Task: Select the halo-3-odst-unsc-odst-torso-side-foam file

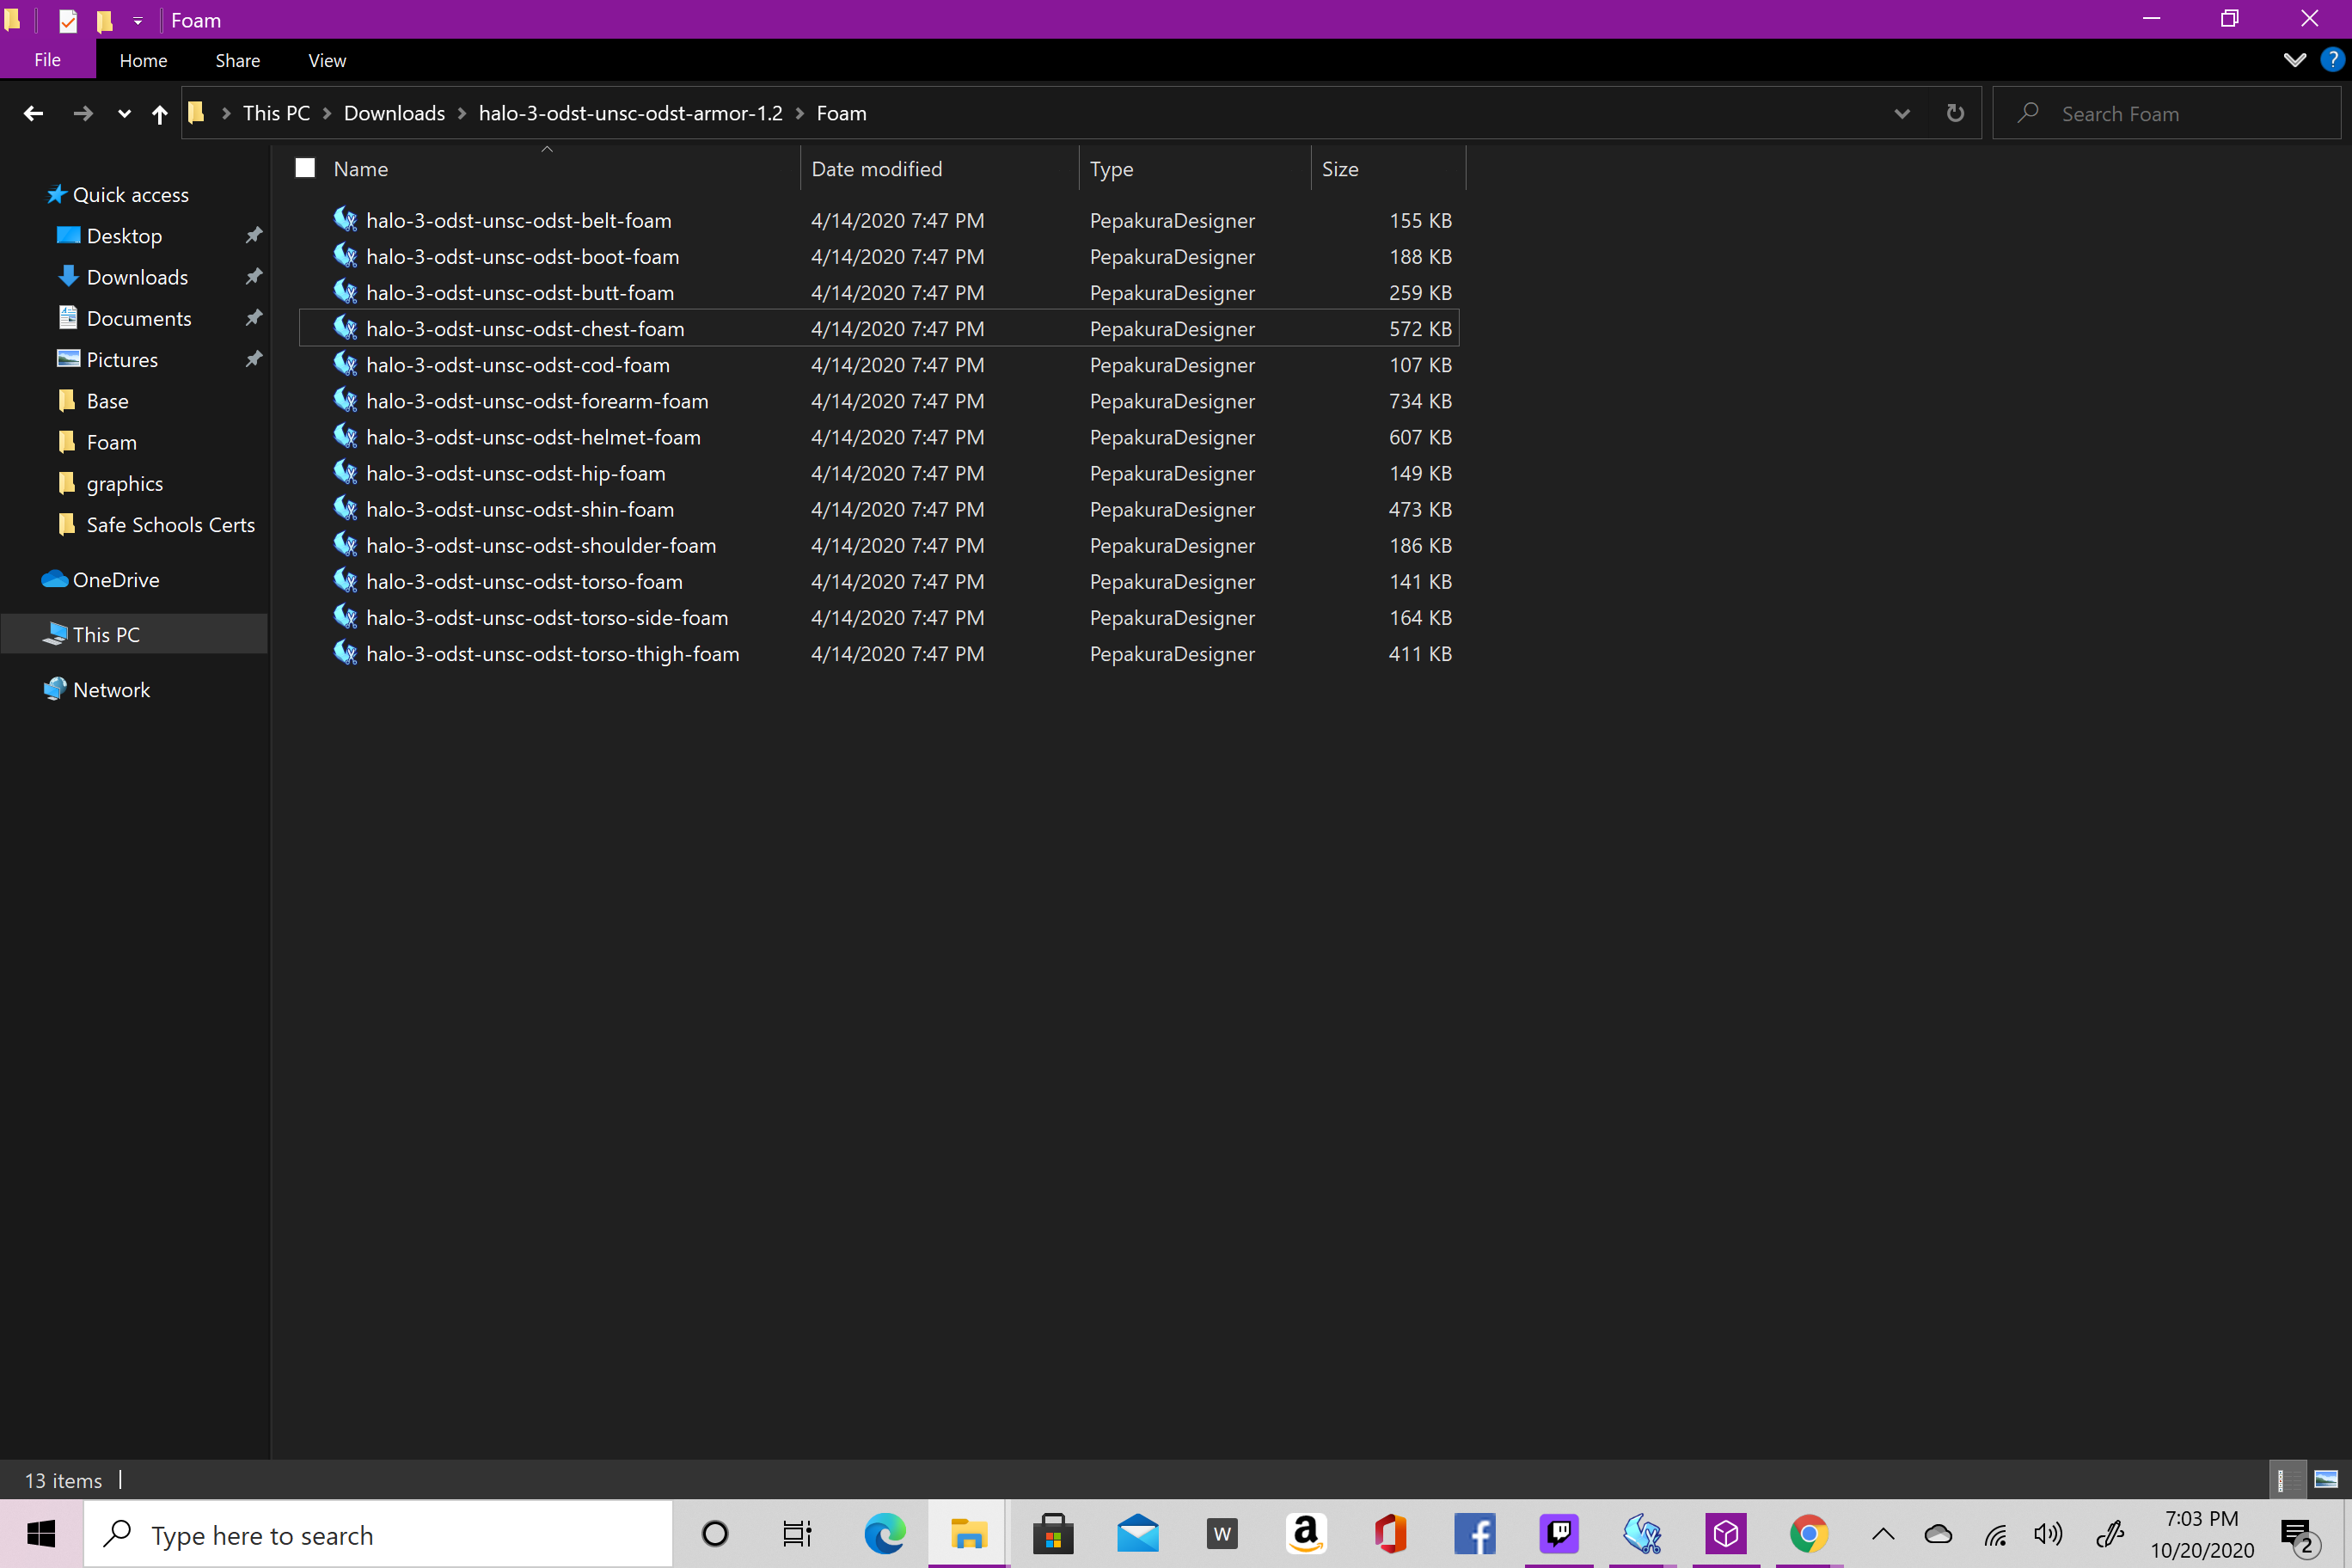Action: pyautogui.click(x=879, y=617)
